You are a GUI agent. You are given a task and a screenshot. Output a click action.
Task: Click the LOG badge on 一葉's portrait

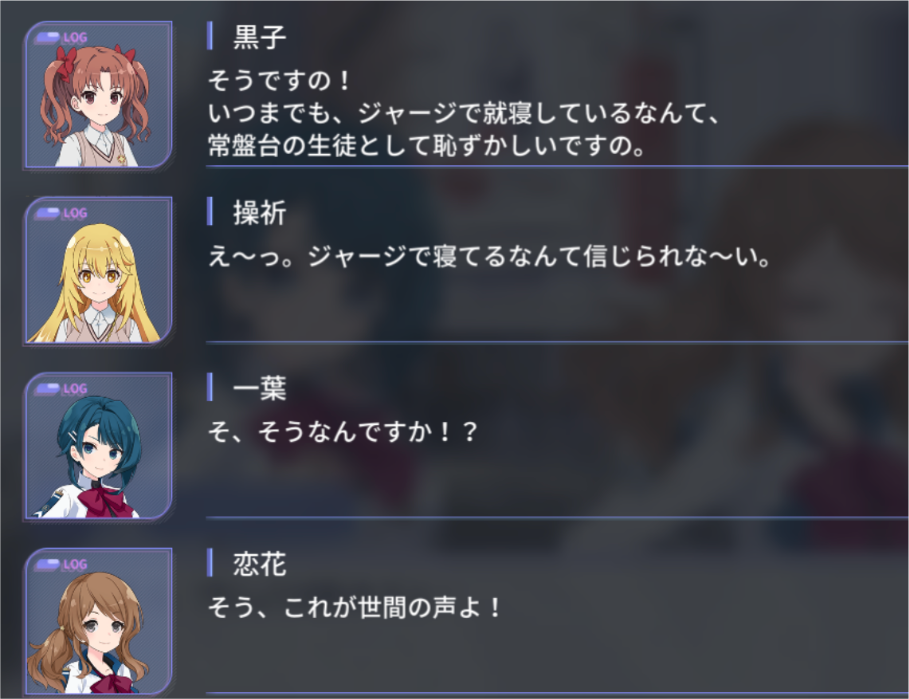point(61,389)
